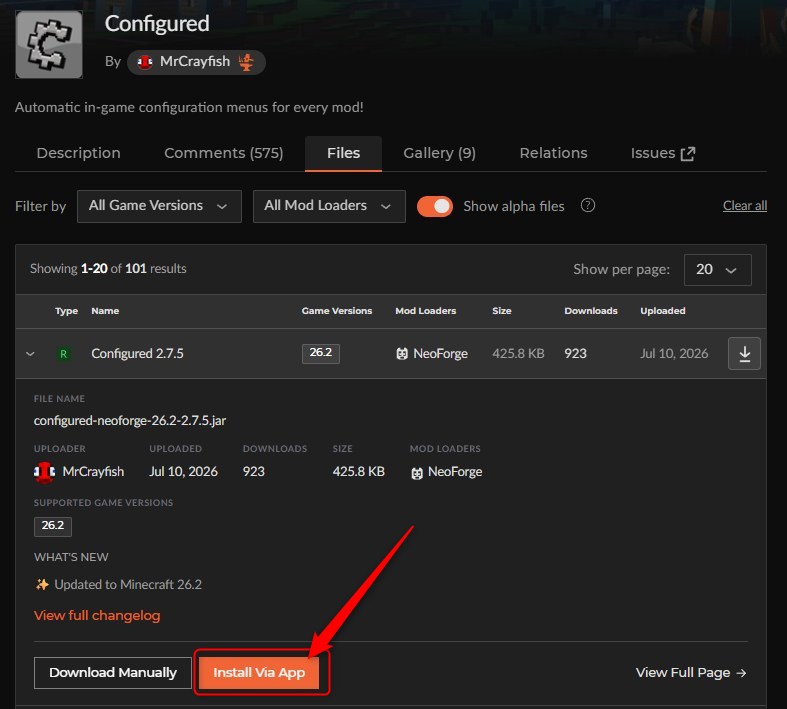The image size is (787, 709).
Task: Open the Issues tab
Action: [663, 153]
